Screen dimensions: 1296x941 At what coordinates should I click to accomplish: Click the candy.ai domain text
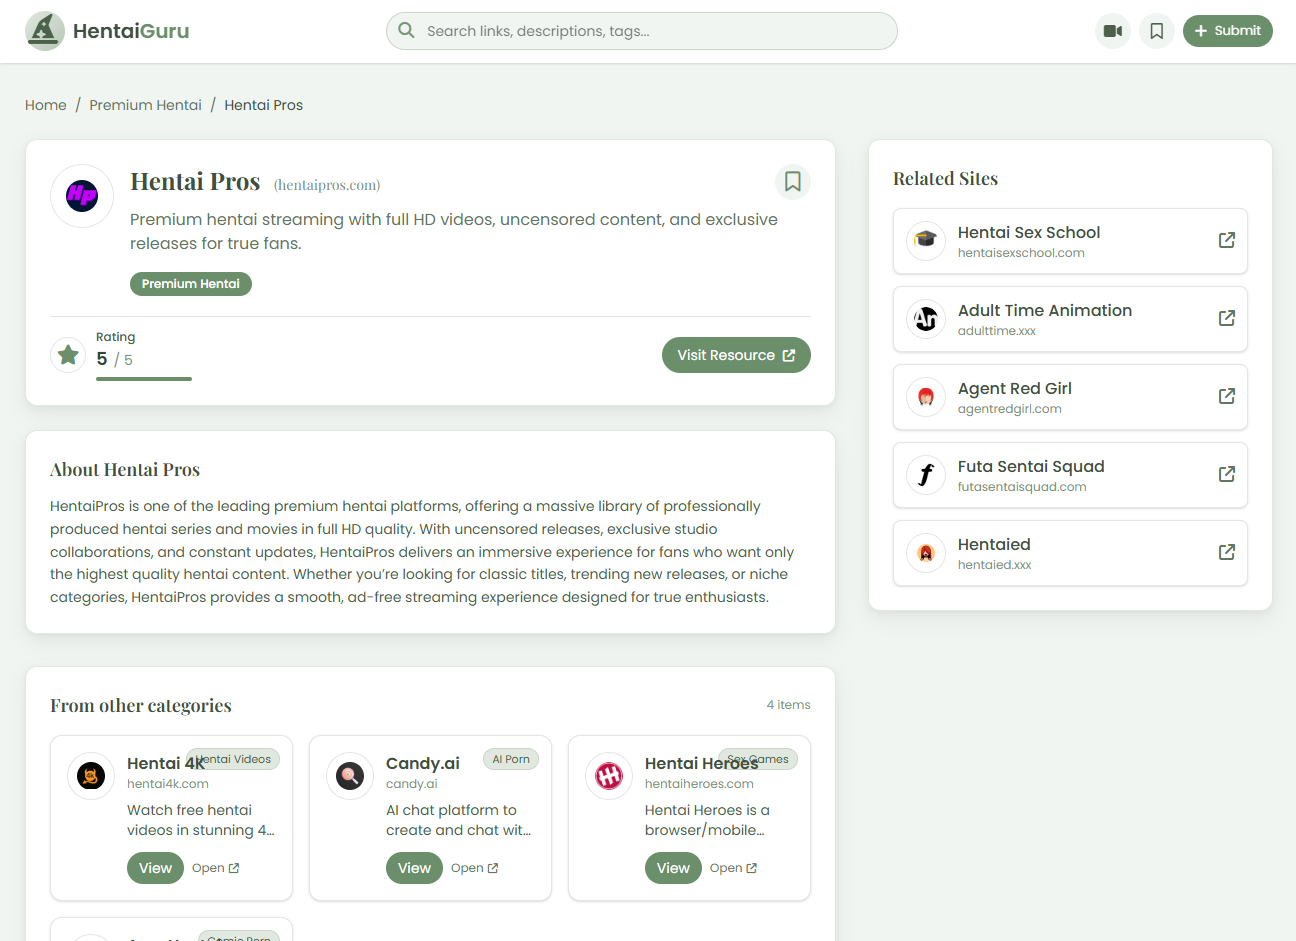412,784
